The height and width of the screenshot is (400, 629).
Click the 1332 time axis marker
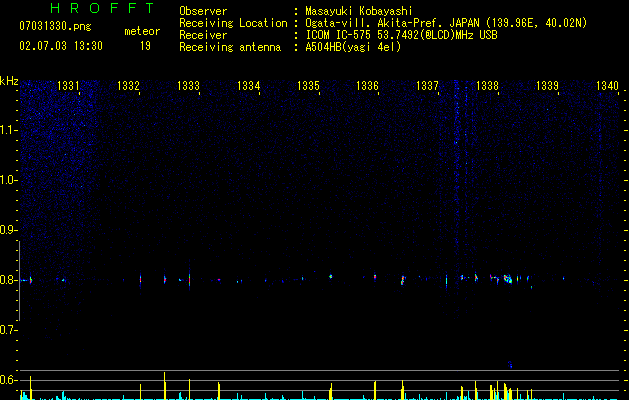coord(128,85)
